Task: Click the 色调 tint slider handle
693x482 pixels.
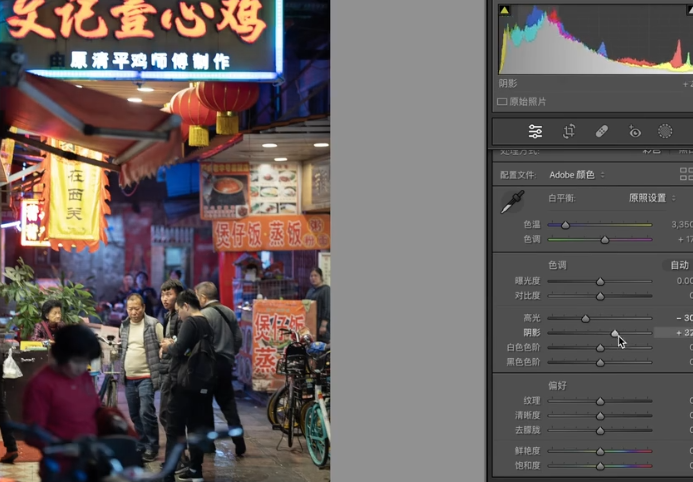Action: pyautogui.click(x=605, y=240)
